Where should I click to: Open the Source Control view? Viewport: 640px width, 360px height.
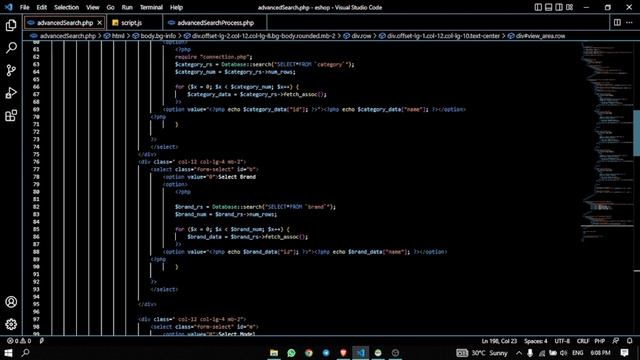tap(11, 70)
